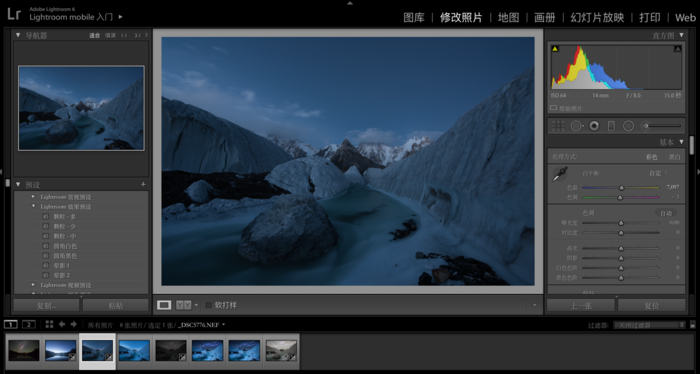Screen dimensions: 700x374
Task: Select the spot removal tool
Action: pyautogui.click(x=576, y=126)
